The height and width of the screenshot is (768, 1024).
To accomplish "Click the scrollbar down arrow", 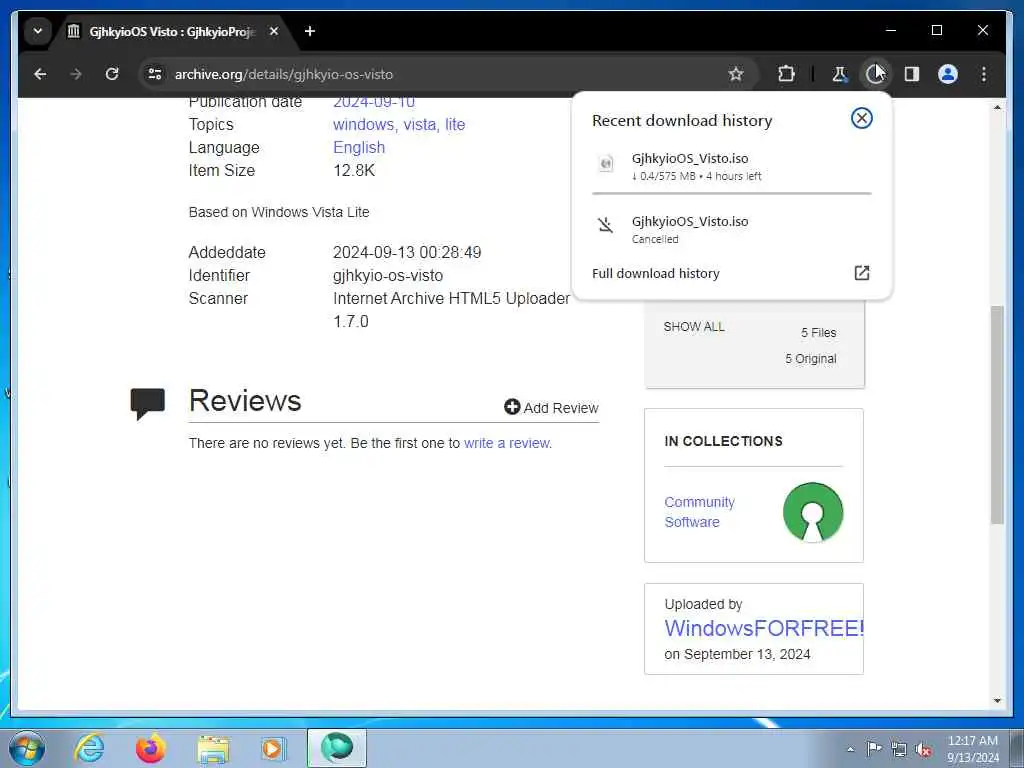I will tap(997, 701).
